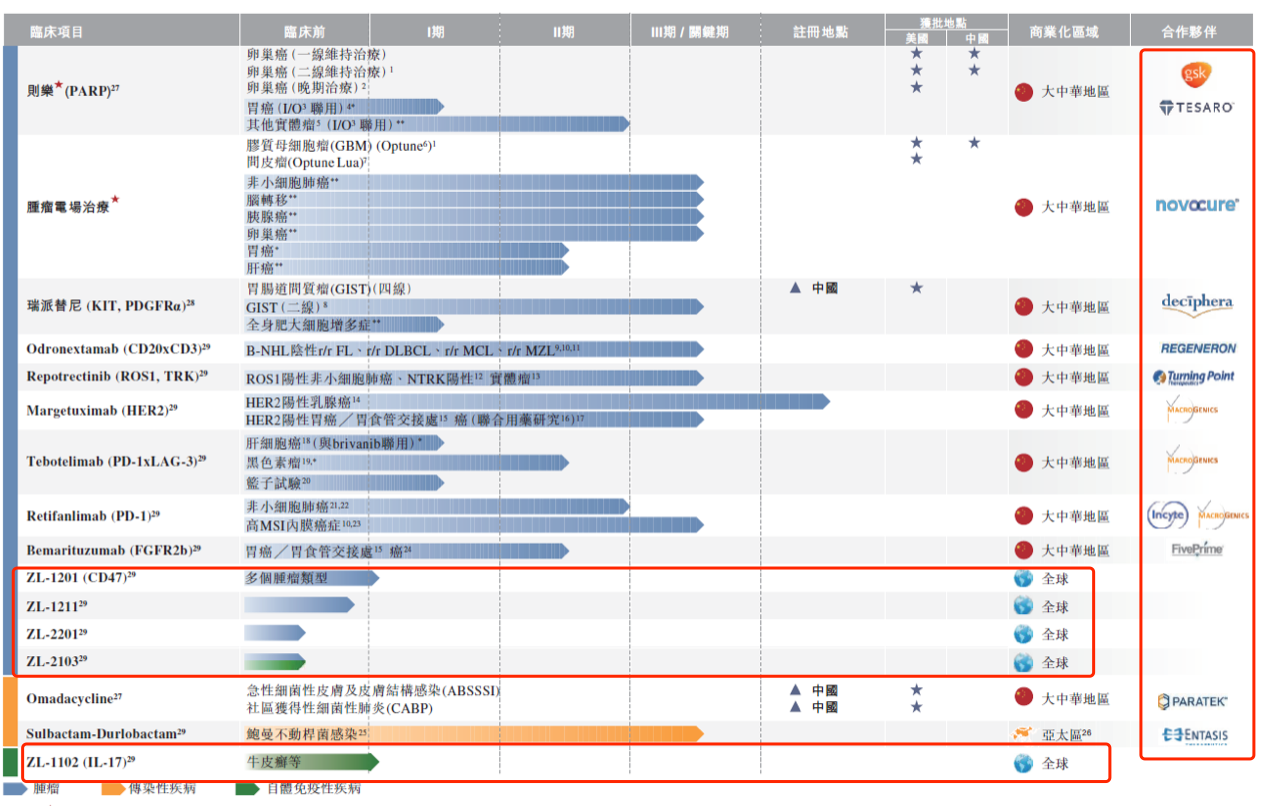
Task: Click the China flag in 腫瘤電場治療 row
Action: 1023,207
